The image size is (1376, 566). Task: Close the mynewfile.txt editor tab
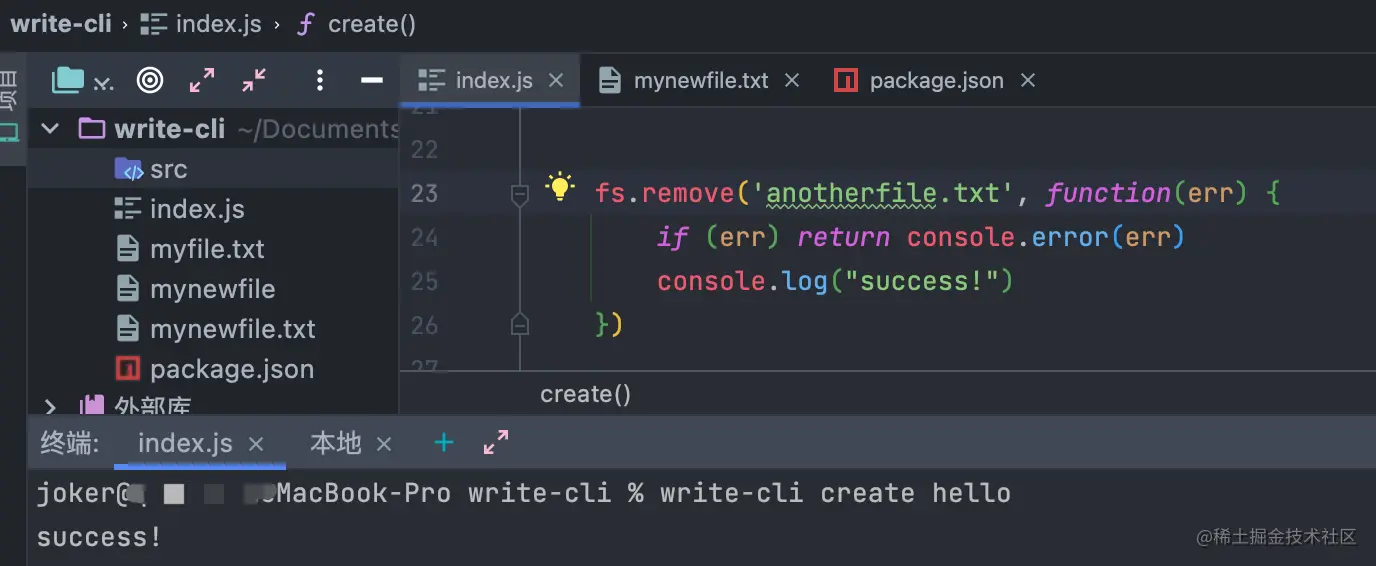tap(792, 81)
